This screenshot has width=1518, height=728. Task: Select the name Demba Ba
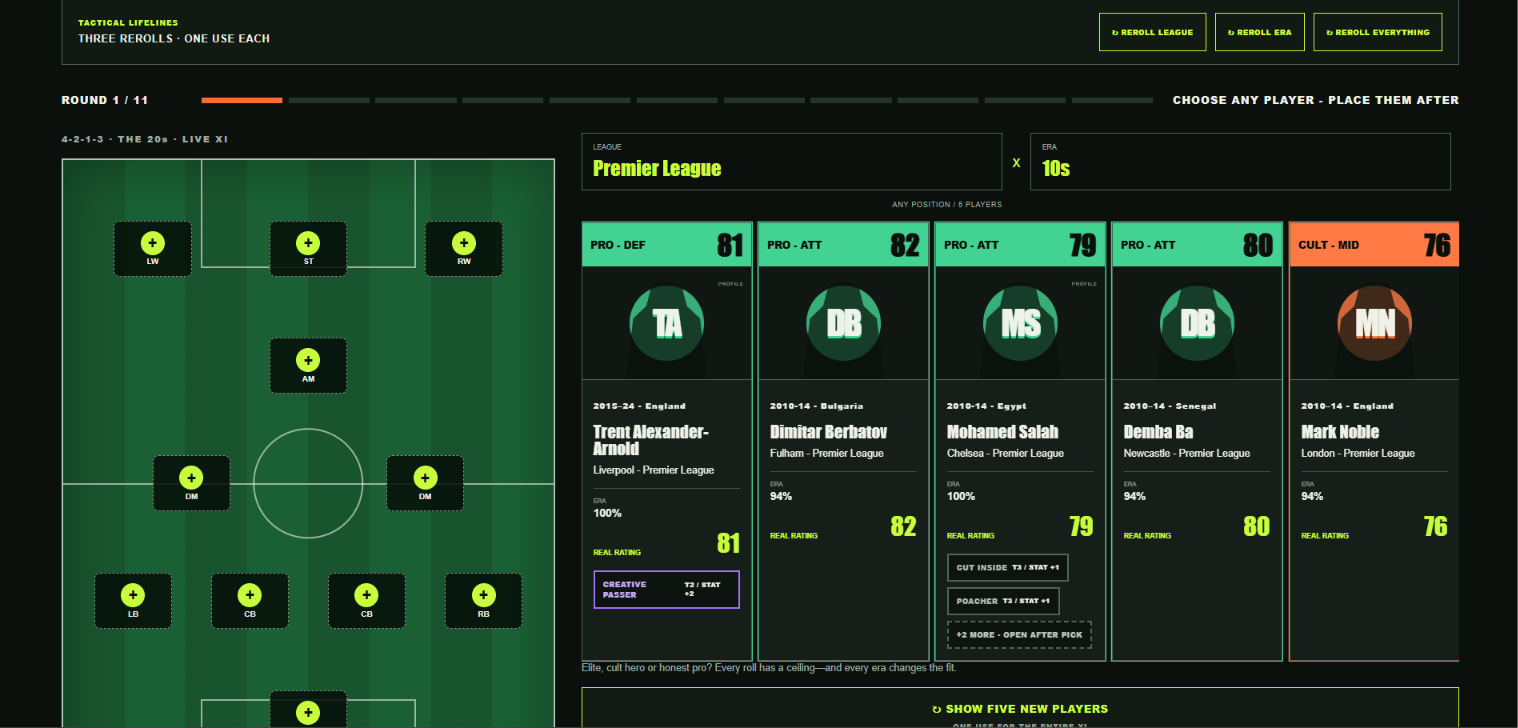click(1158, 432)
